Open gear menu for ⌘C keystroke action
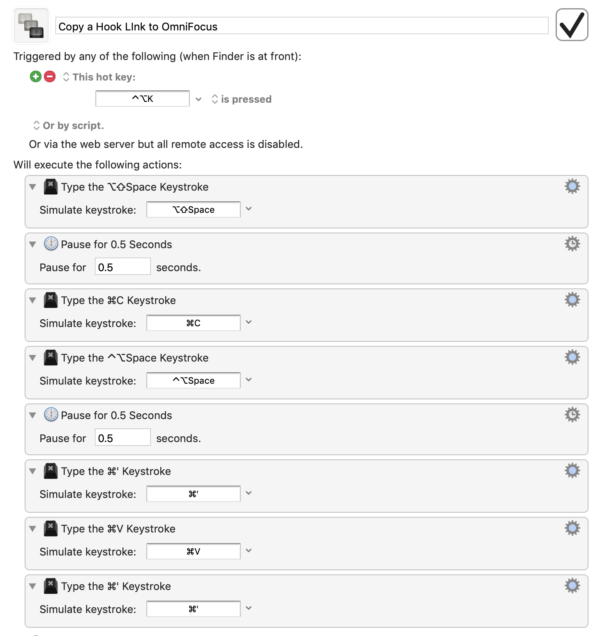 571,299
